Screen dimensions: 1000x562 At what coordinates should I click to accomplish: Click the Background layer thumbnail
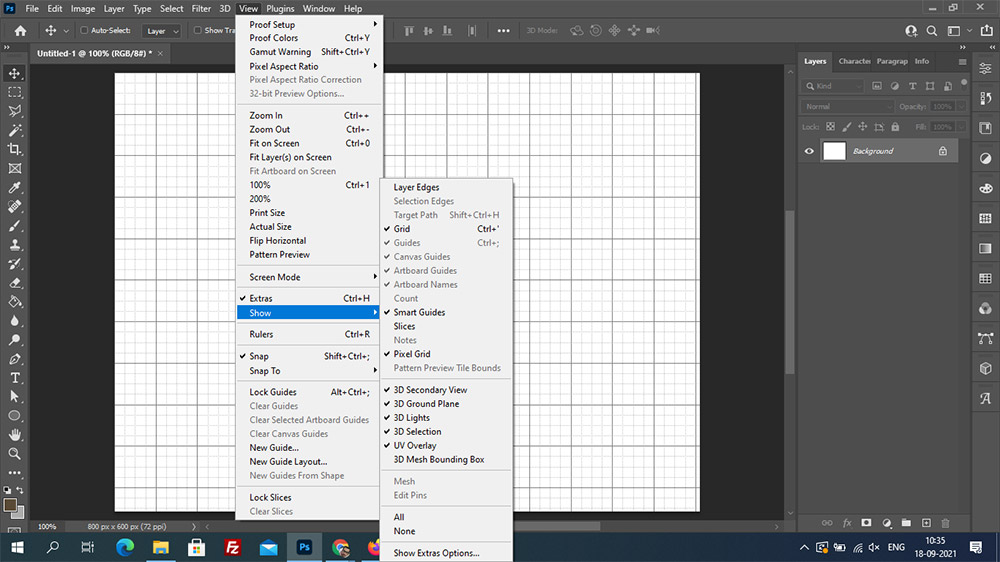coord(834,151)
